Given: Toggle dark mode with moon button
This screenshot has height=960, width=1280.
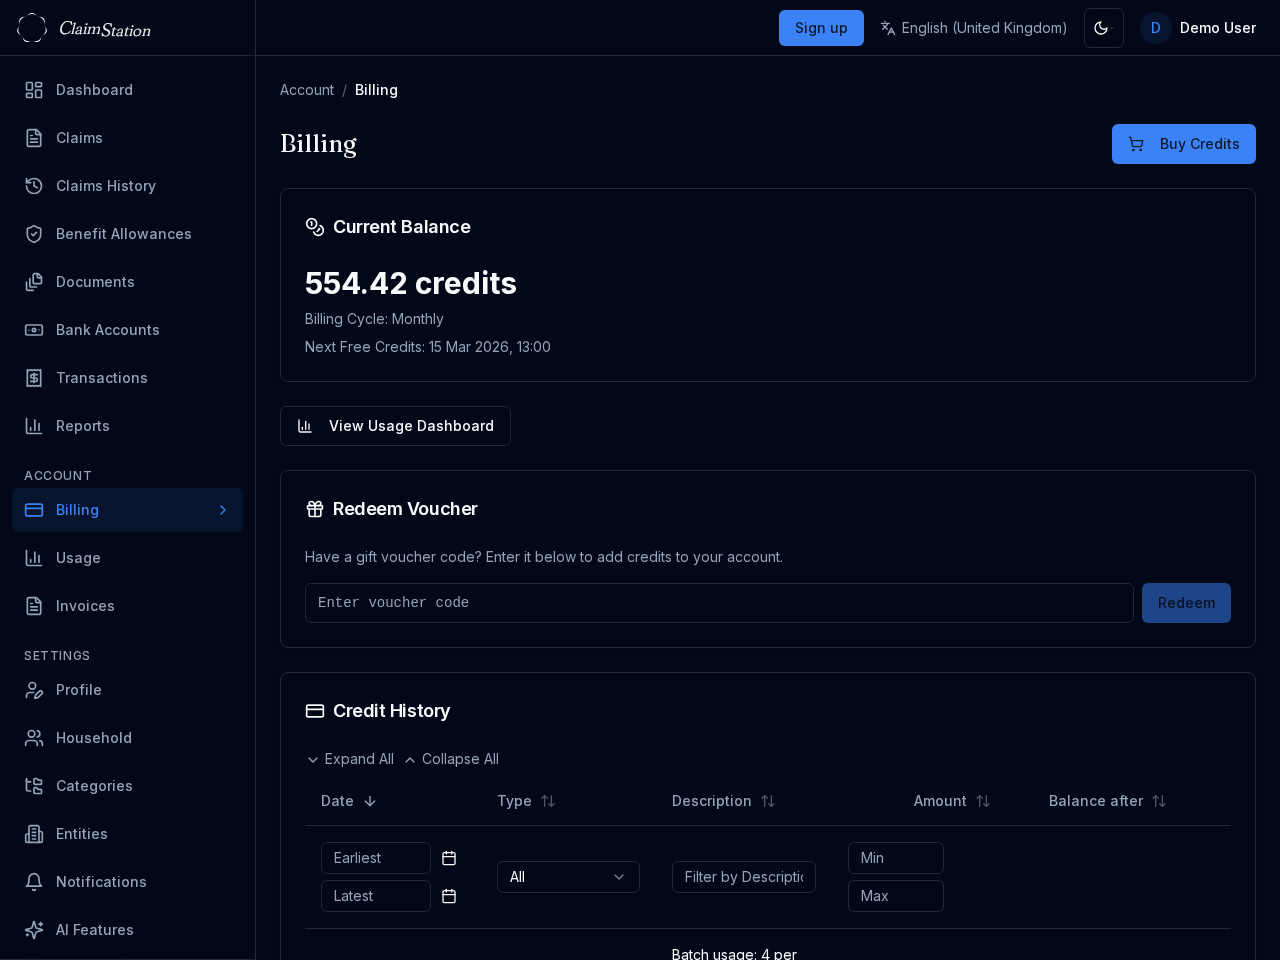Looking at the screenshot, I should (x=1104, y=28).
